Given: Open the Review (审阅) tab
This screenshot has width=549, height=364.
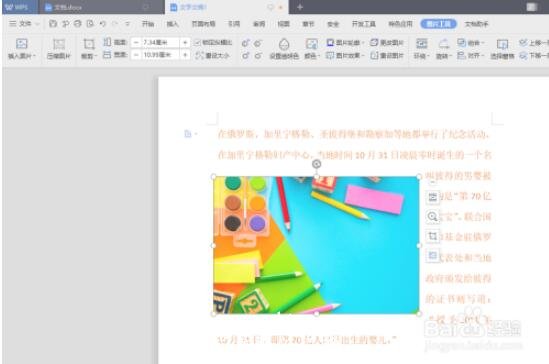Looking at the screenshot, I should click(259, 24).
